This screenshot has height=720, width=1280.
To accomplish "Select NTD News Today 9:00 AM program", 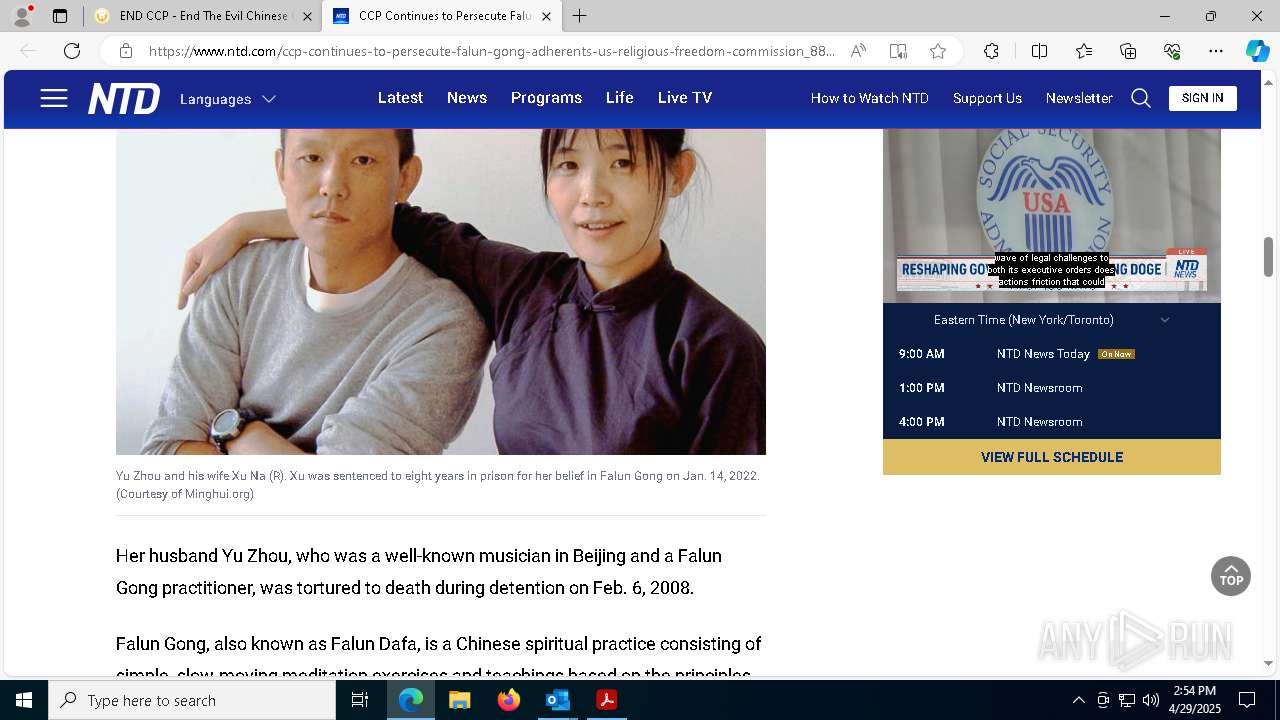I will [x=1052, y=354].
